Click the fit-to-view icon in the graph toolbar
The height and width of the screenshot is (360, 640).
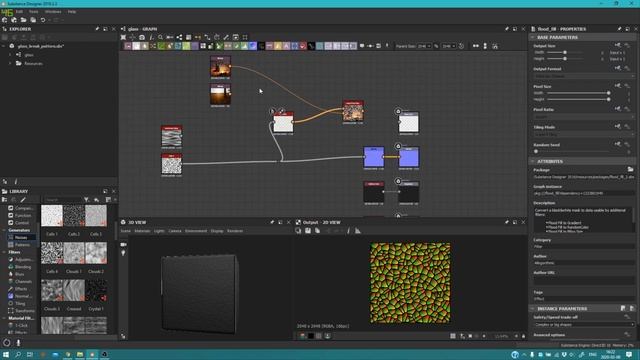click(x=123, y=37)
